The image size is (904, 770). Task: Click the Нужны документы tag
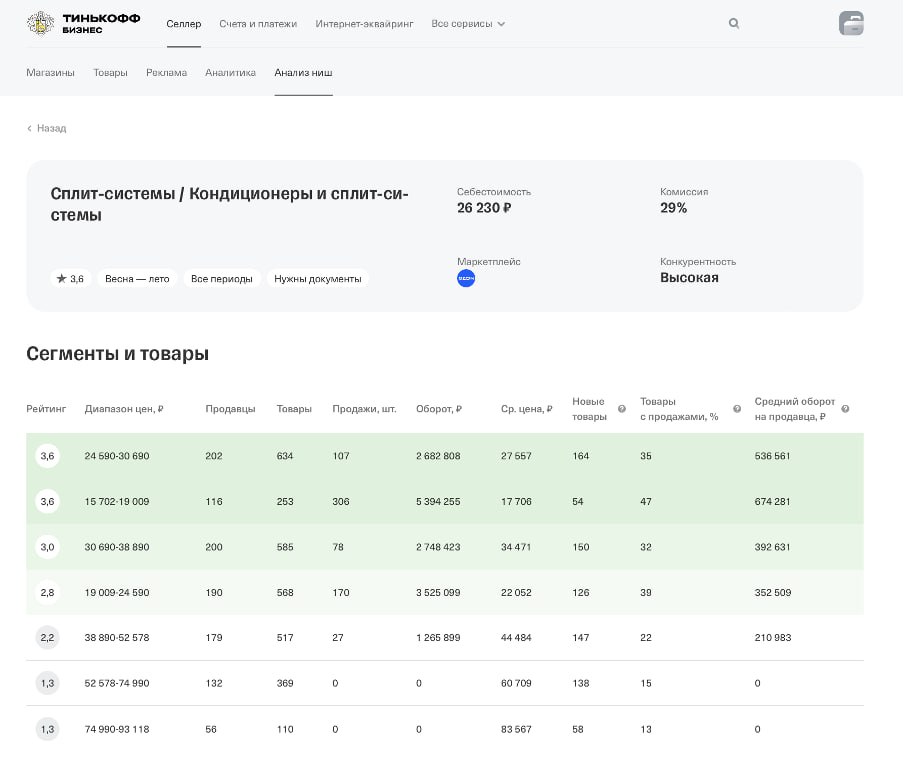317,279
